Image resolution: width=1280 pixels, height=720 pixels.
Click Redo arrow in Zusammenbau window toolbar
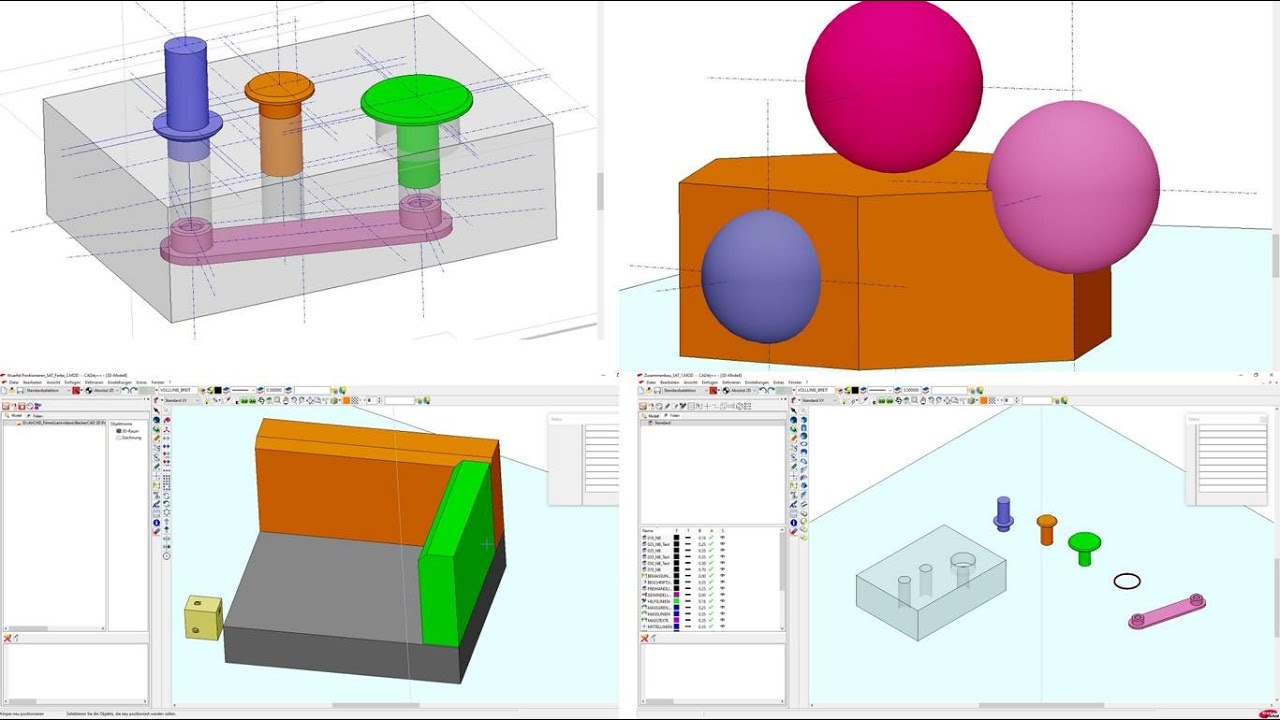pos(771,390)
